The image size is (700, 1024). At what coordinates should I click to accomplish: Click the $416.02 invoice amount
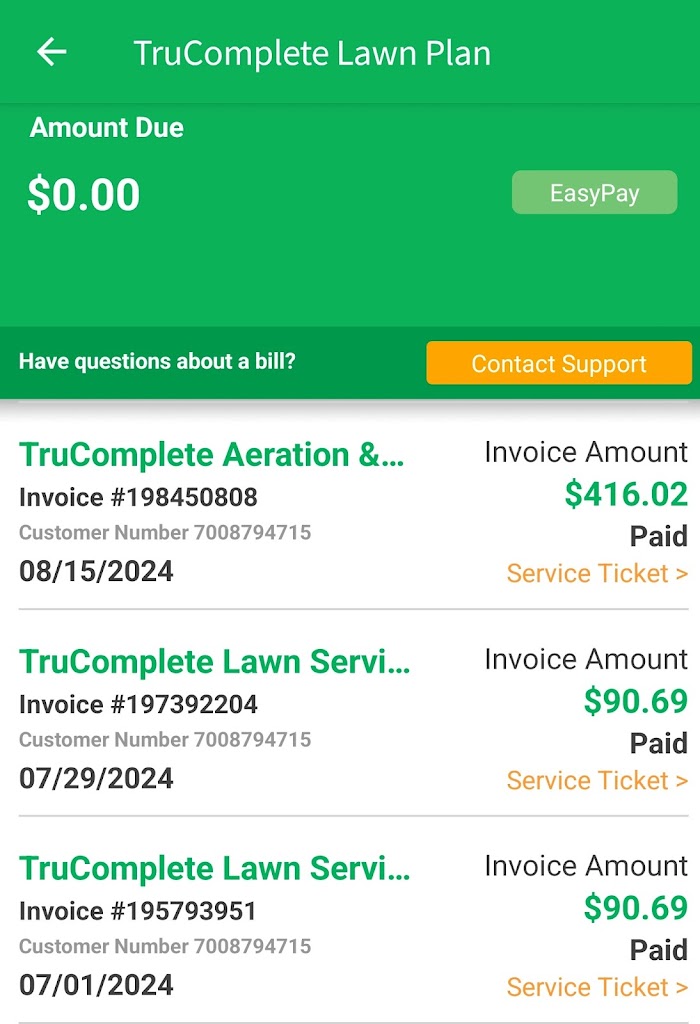[626, 494]
